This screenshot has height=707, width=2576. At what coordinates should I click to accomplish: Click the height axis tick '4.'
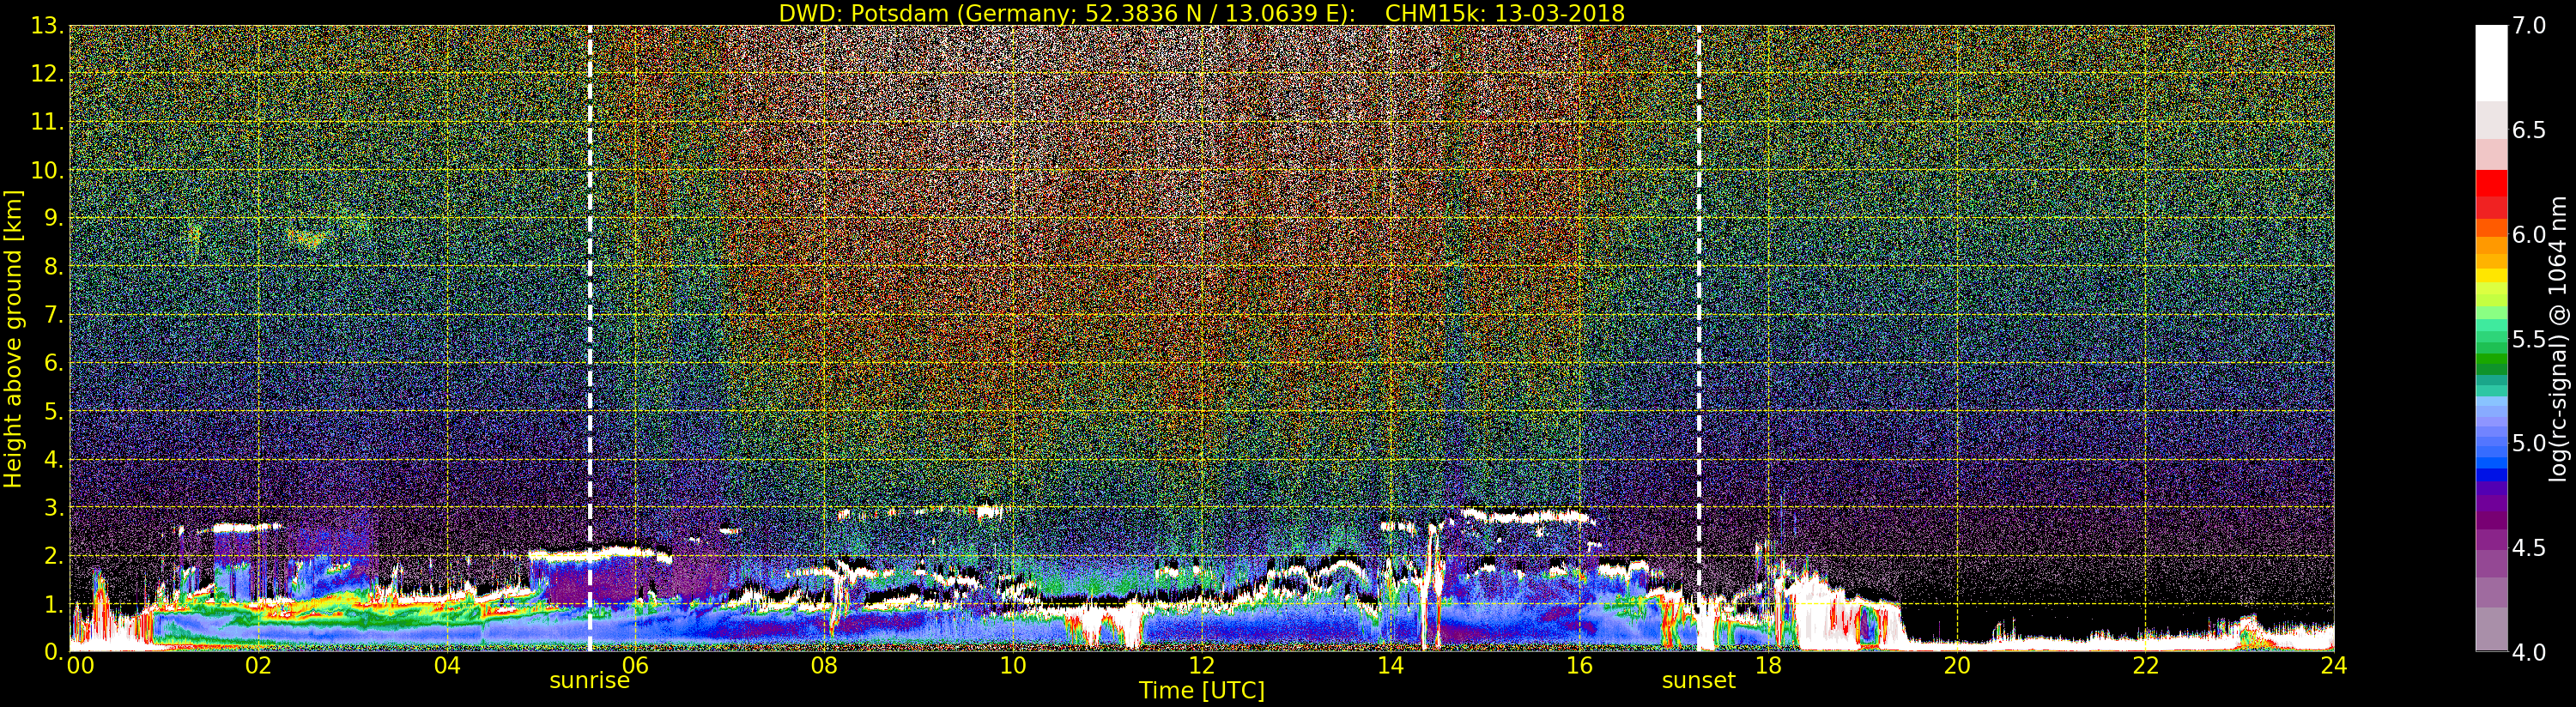[x=54, y=459]
